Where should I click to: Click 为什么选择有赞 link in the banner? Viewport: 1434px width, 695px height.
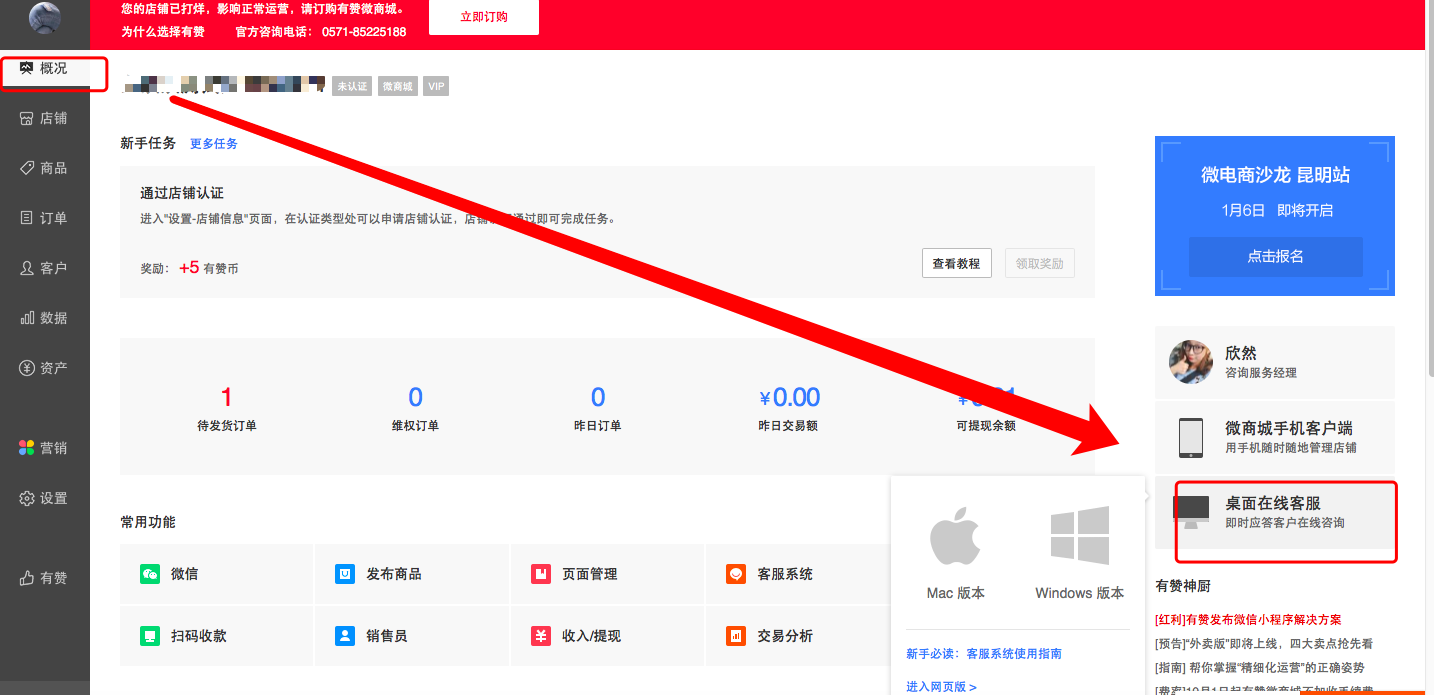pos(163,32)
